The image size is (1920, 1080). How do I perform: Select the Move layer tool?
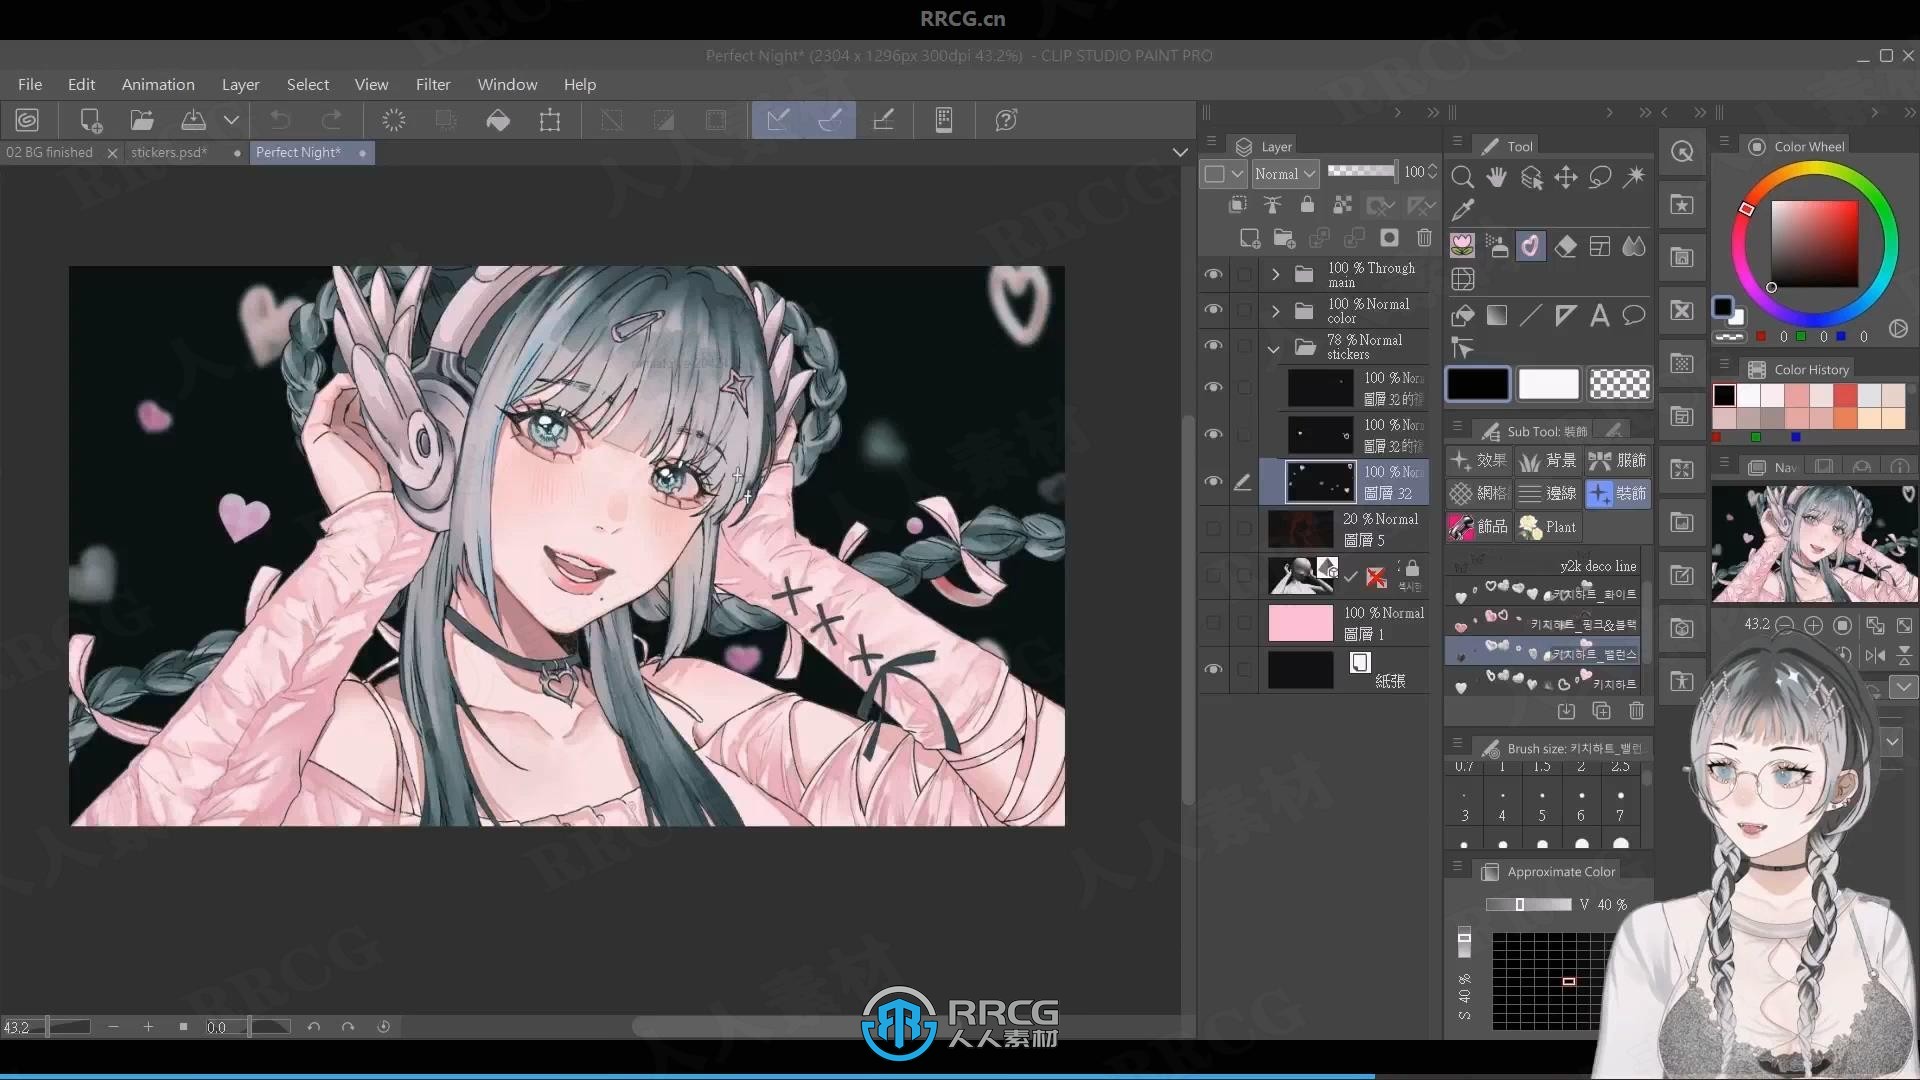(x=1565, y=177)
